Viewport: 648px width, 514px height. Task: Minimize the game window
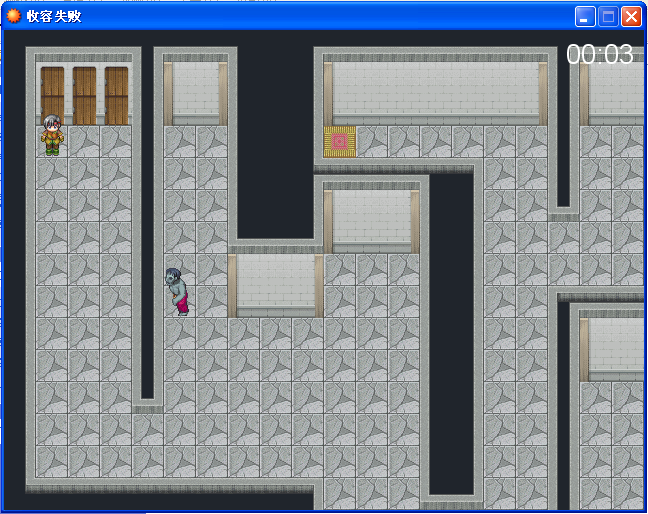coord(585,17)
